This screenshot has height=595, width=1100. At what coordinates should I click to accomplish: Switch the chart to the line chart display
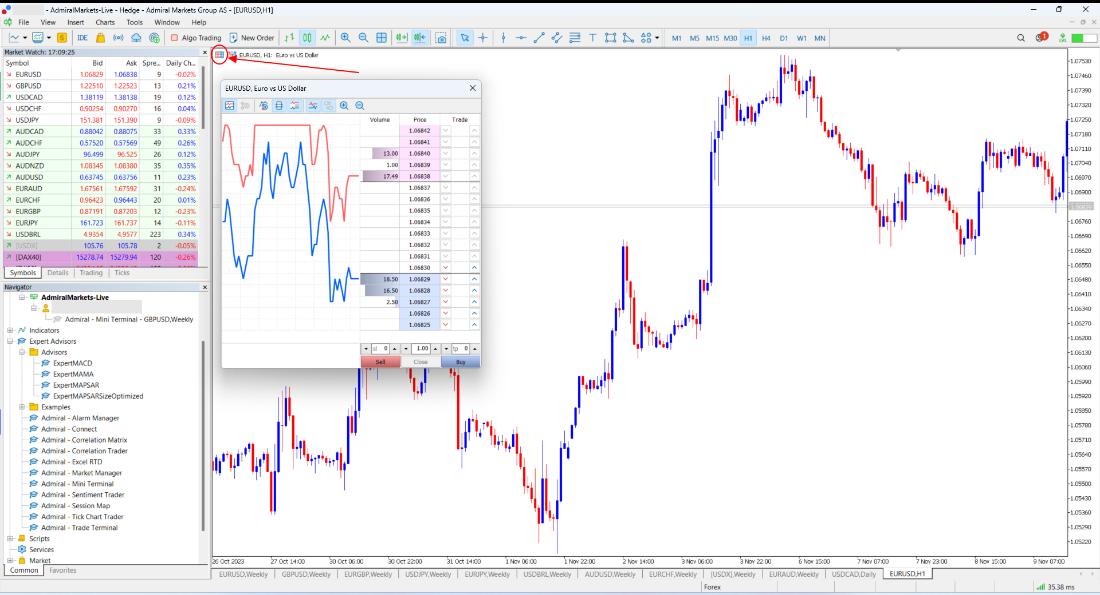pyautogui.click(x=326, y=38)
